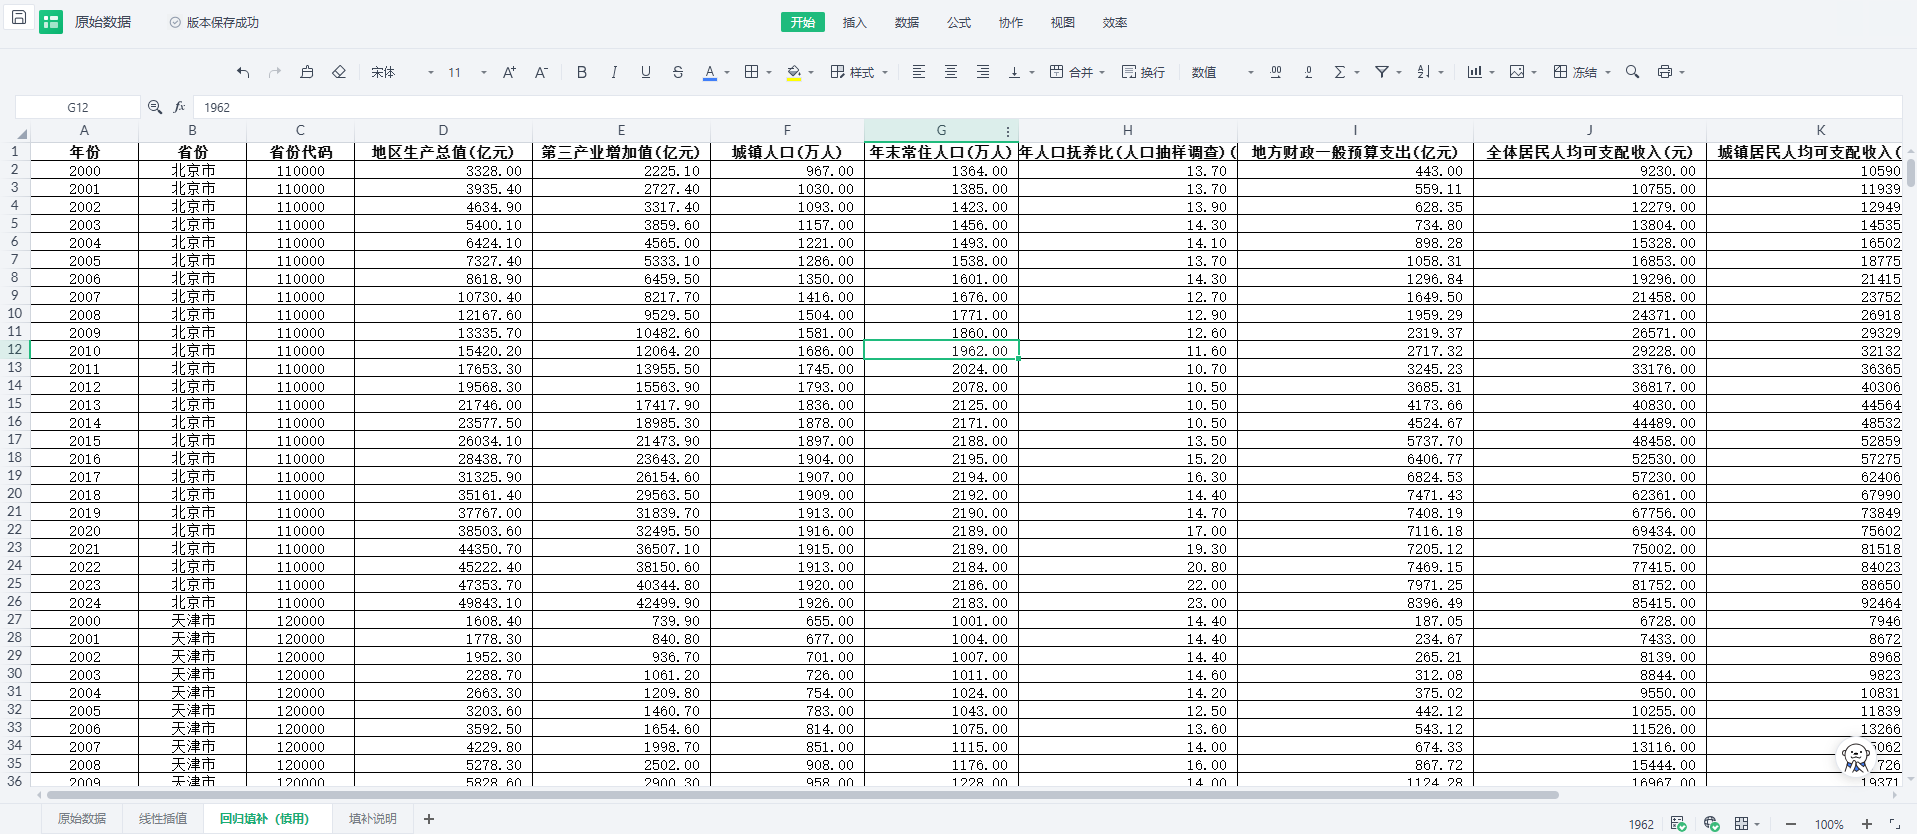Toggle strikethrough formatting

[678, 72]
